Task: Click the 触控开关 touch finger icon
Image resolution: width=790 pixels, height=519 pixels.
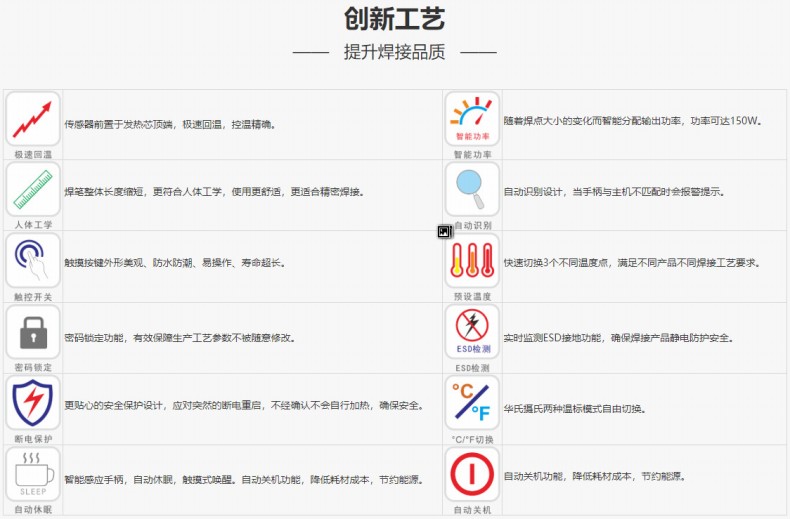Action: 33,260
